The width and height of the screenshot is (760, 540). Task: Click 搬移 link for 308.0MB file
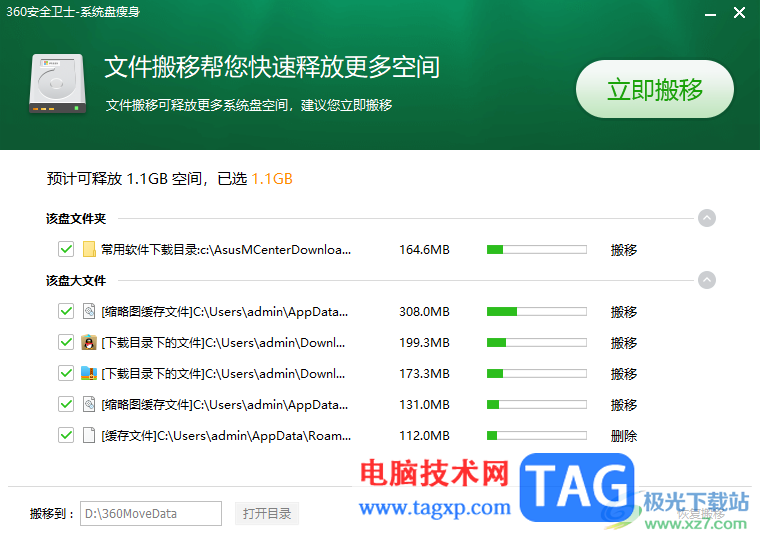[623, 312]
